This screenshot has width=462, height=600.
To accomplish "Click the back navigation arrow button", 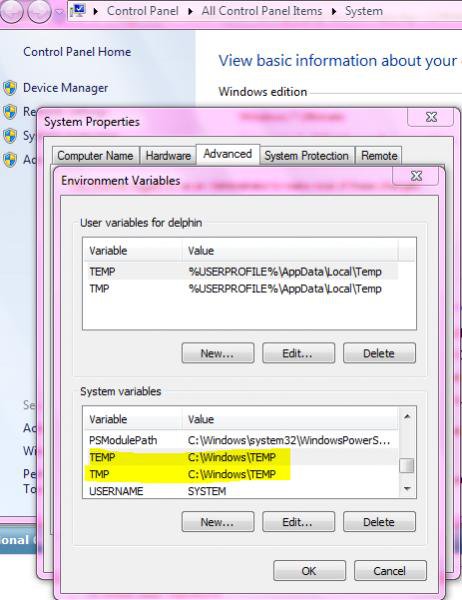I will (x=12, y=11).
